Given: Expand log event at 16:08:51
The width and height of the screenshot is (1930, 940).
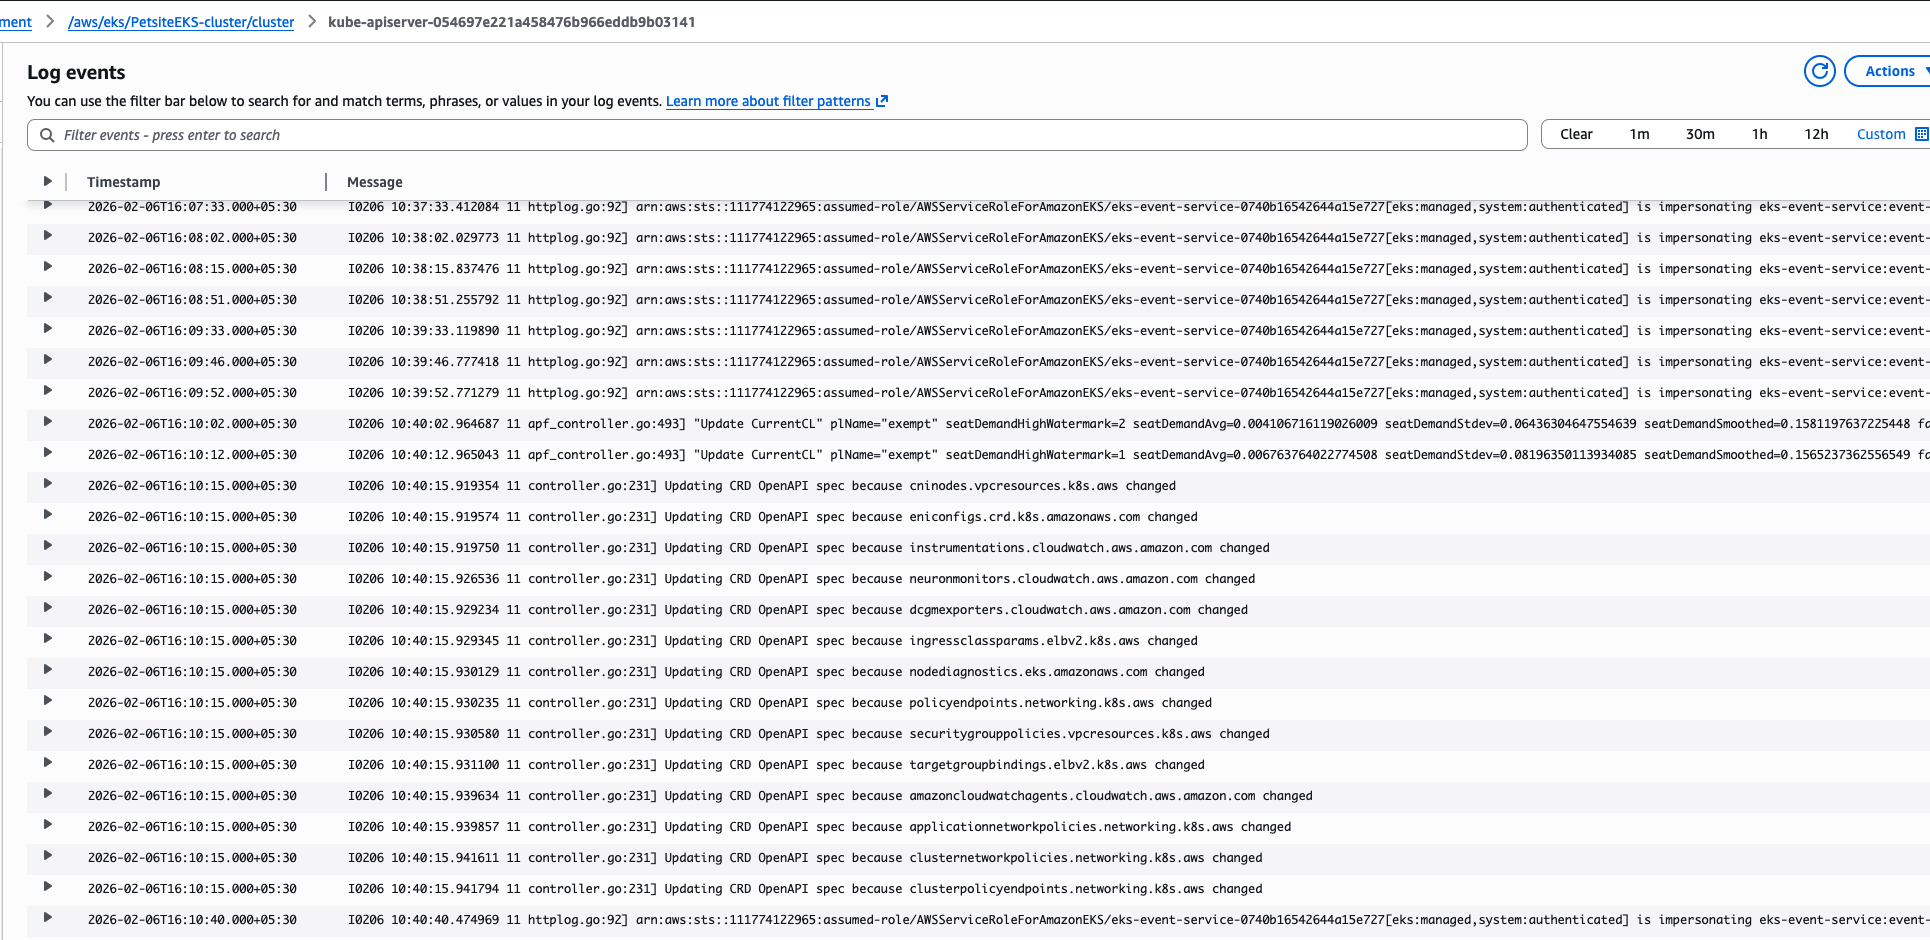Looking at the screenshot, I should [x=47, y=298].
